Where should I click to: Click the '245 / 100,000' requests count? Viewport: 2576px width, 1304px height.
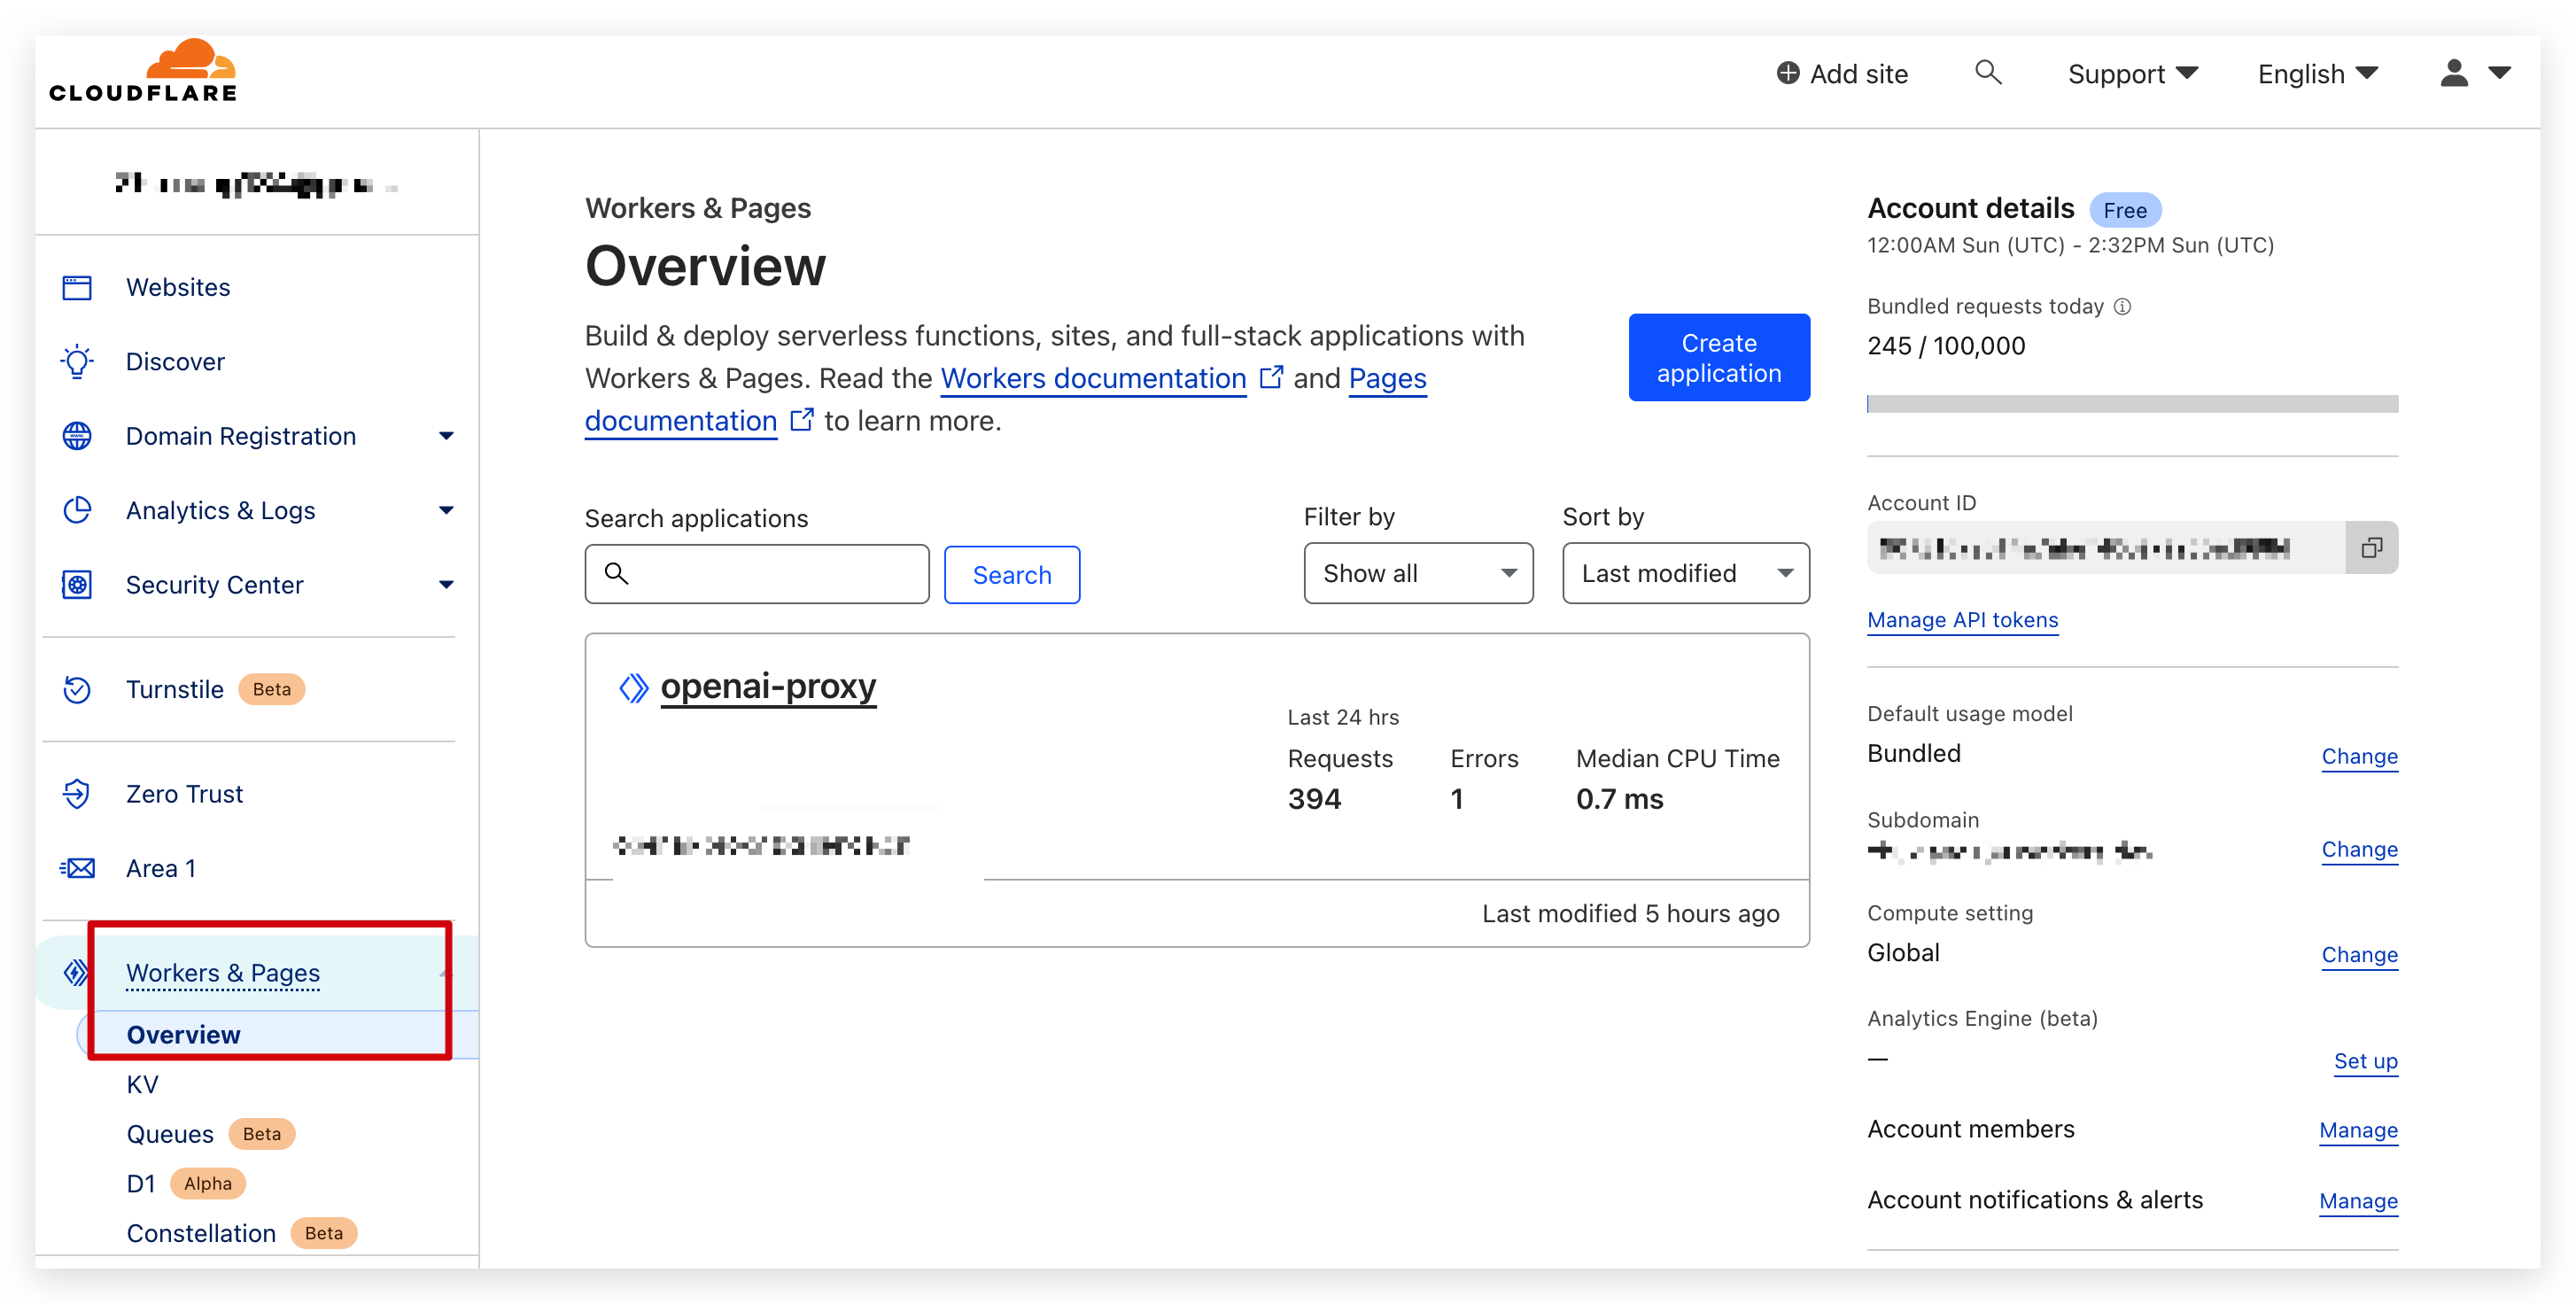coord(1946,346)
